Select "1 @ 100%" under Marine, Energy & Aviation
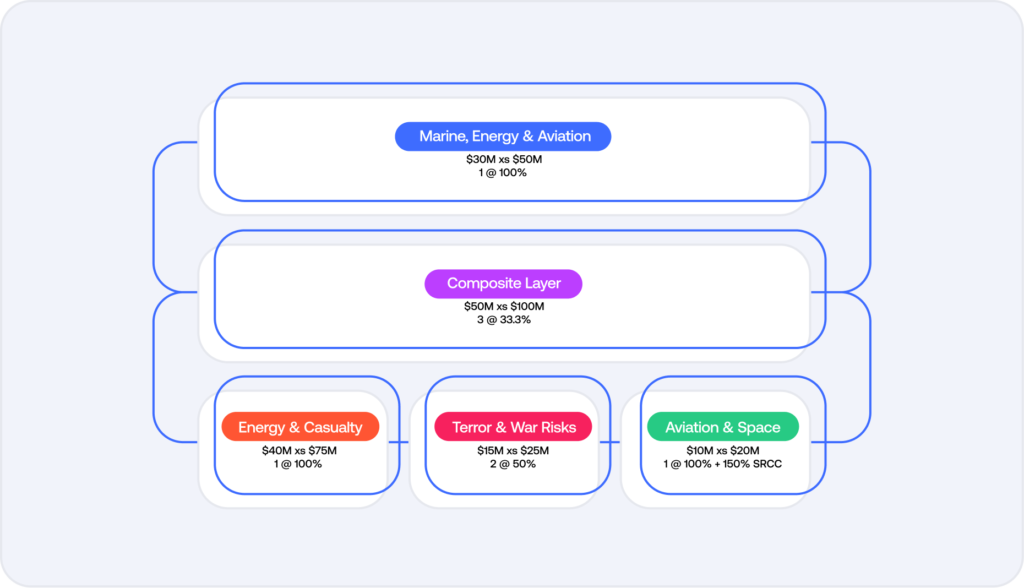The image size is (1024, 588). coord(503,172)
